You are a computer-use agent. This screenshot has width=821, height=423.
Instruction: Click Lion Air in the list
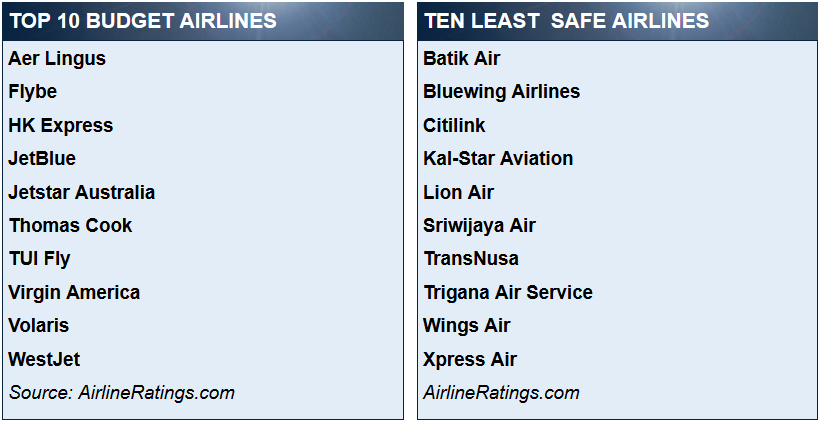(459, 192)
